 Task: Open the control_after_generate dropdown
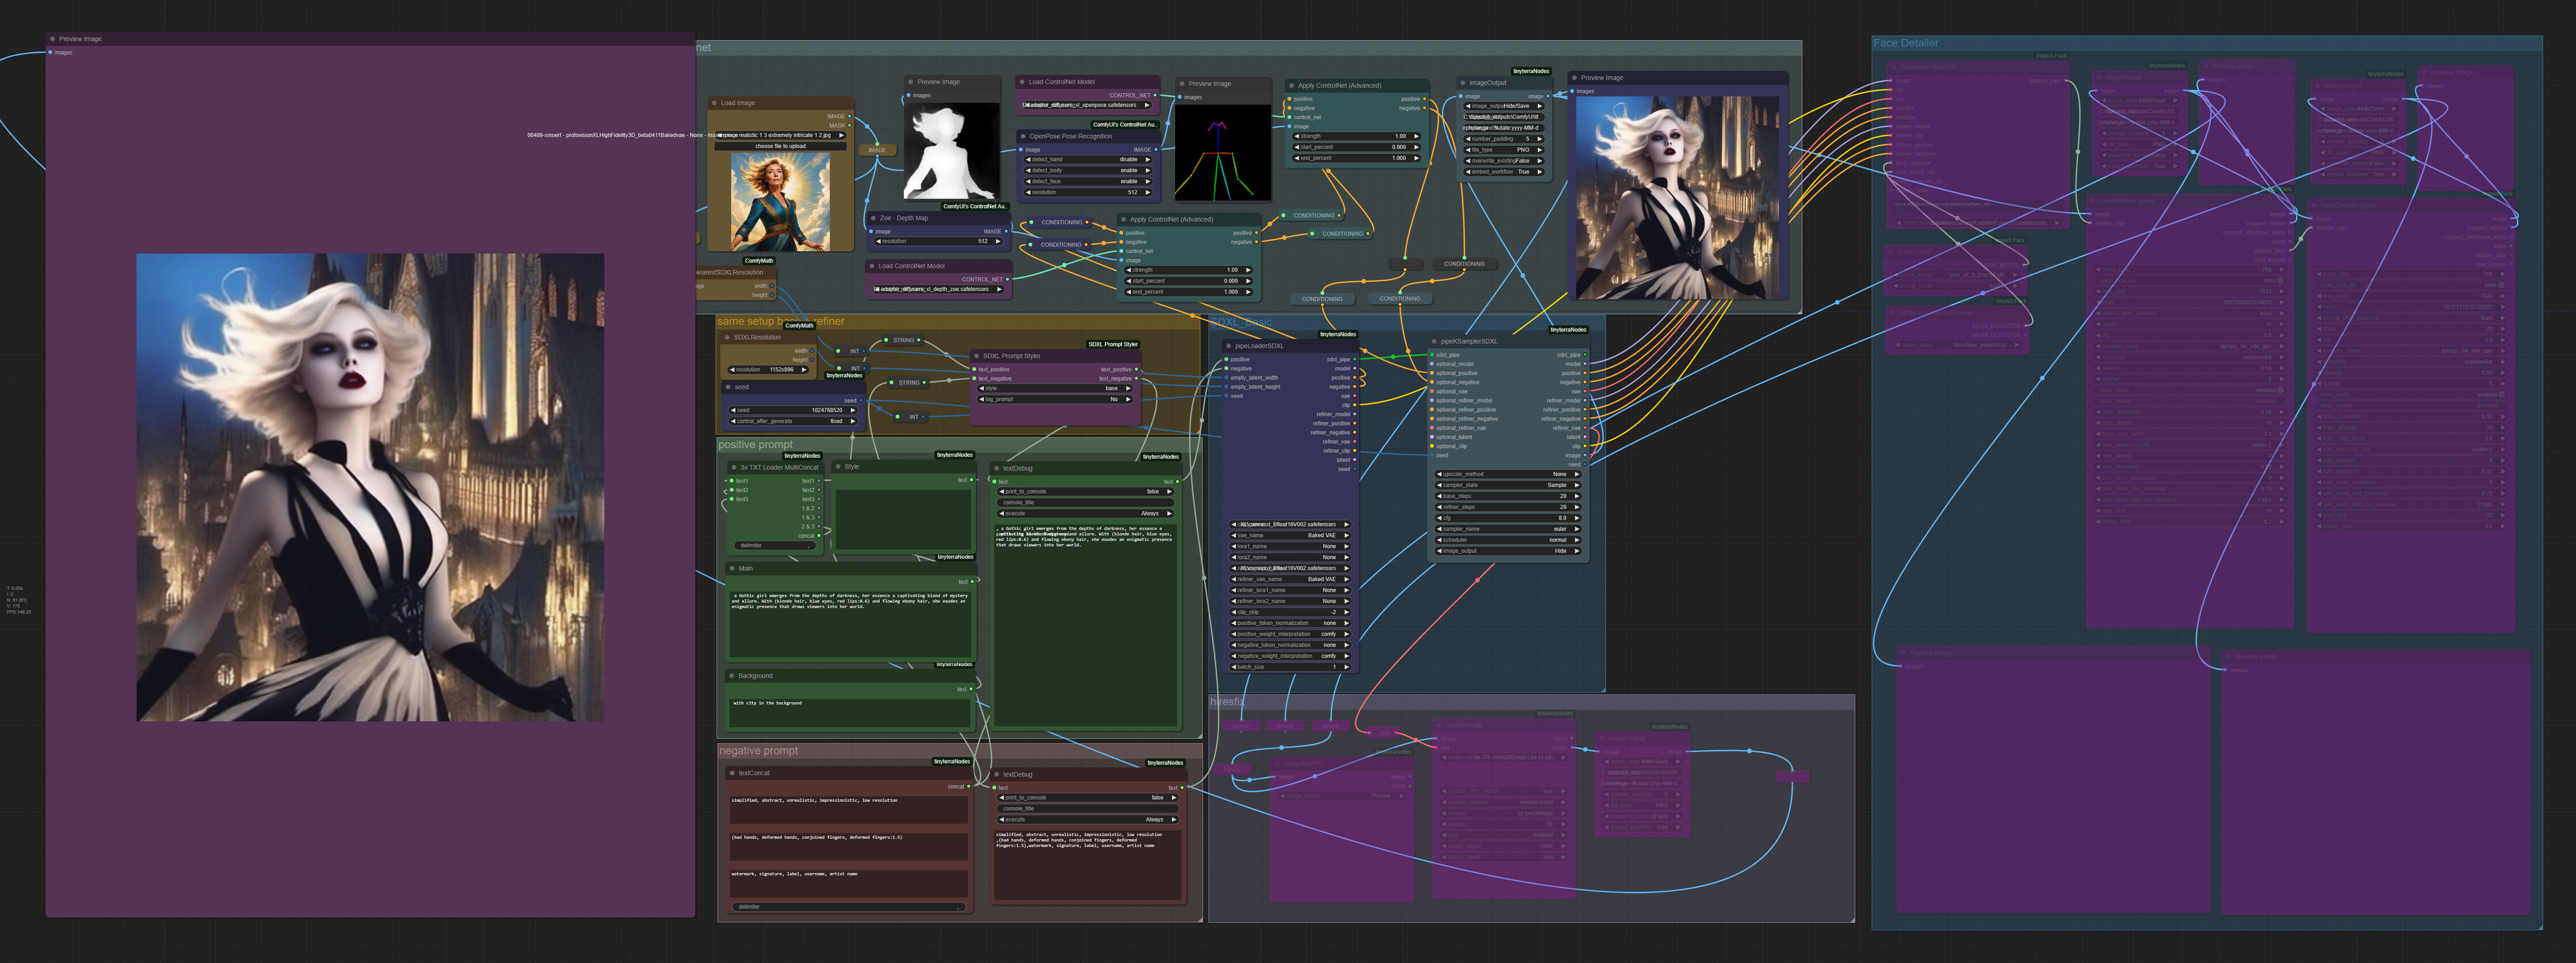coord(793,421)
